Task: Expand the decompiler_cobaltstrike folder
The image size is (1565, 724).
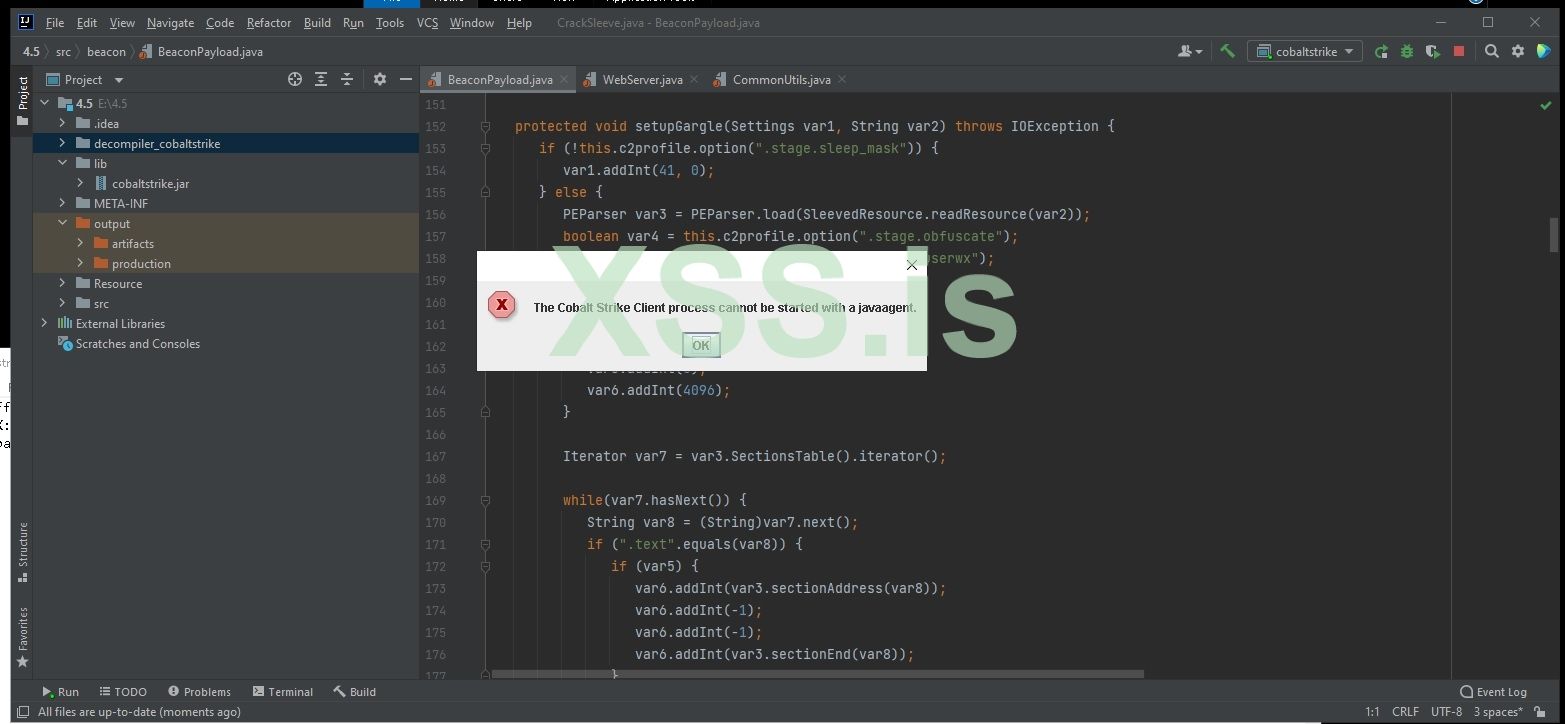Action: pos(62,144)
